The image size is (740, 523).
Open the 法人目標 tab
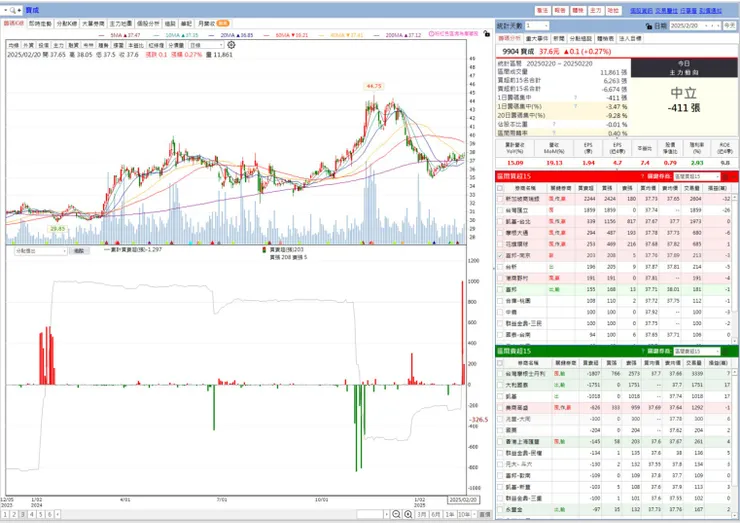click(630, 38)
